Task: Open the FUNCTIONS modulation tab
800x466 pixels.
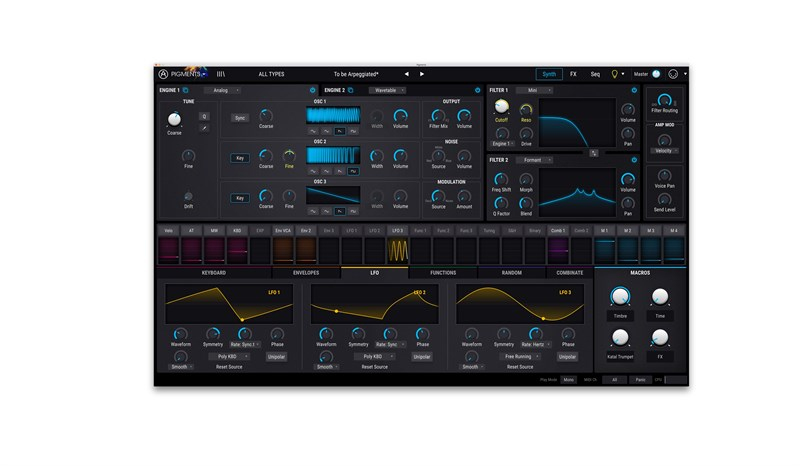Action: point(443,273)
